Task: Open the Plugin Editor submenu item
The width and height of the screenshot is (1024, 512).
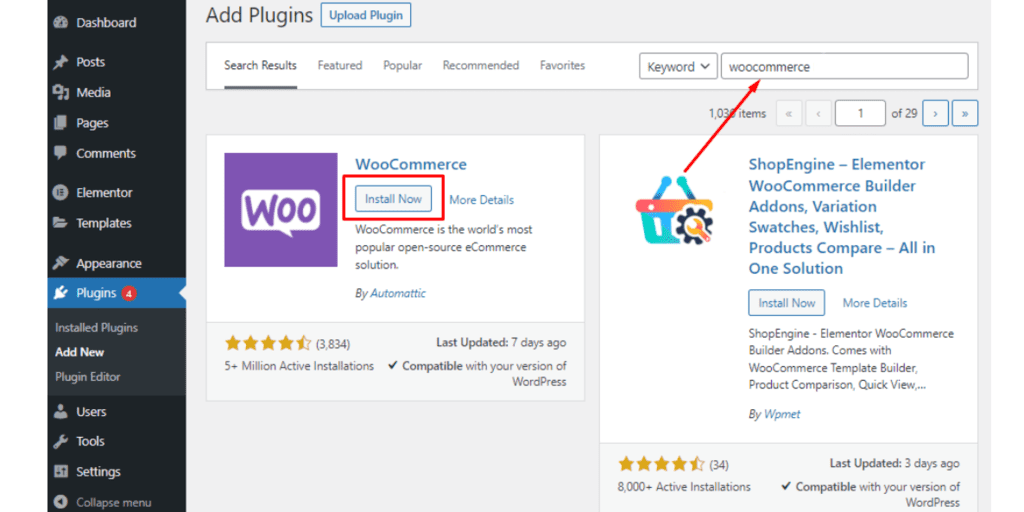Action: pyautogui.click(x=88, y=377)
